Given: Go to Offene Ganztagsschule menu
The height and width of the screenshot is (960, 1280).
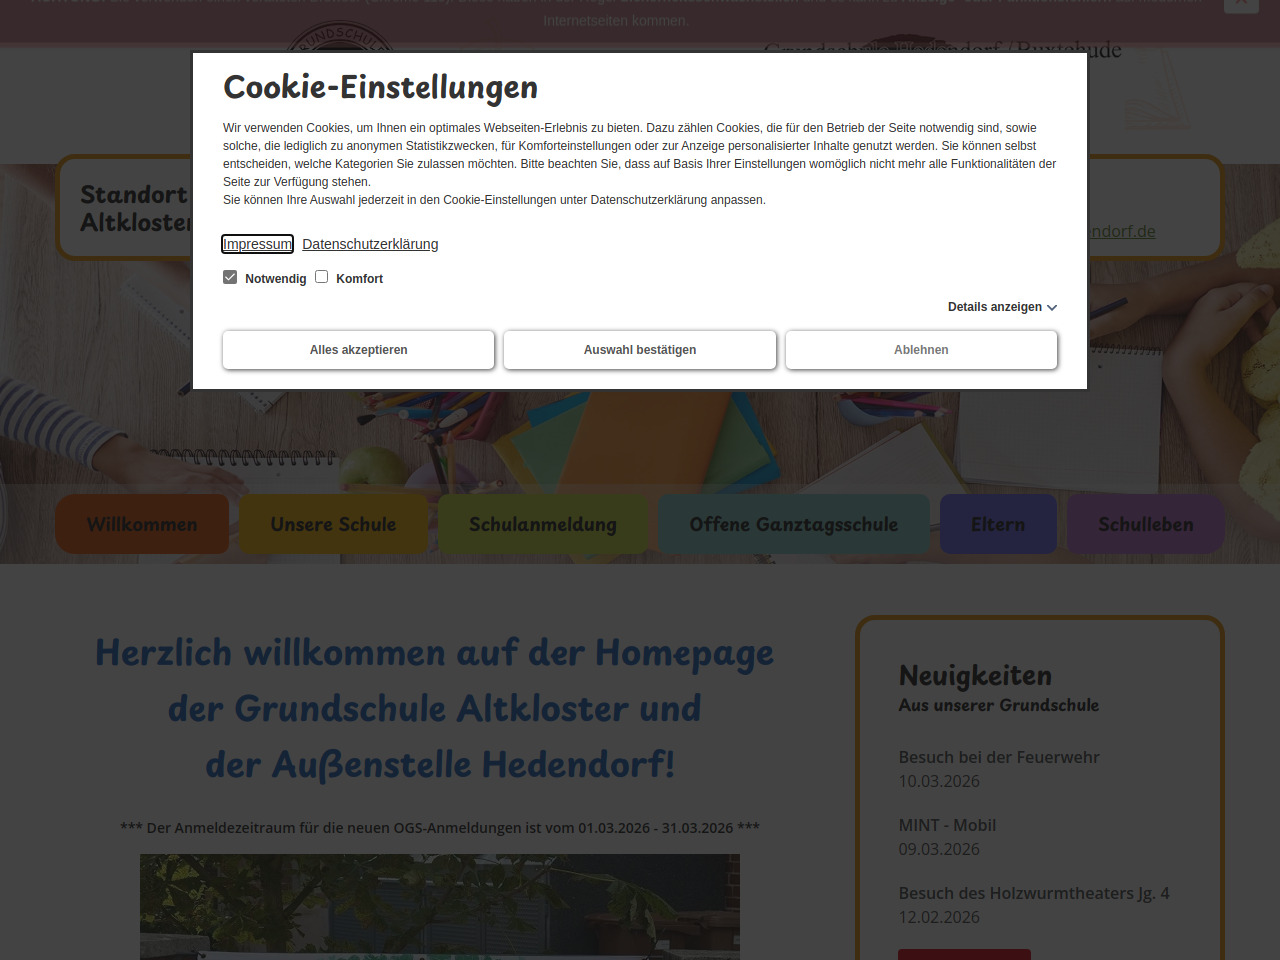Looking at the screenshot, I should pyautogui.click(x=793, y=524).
